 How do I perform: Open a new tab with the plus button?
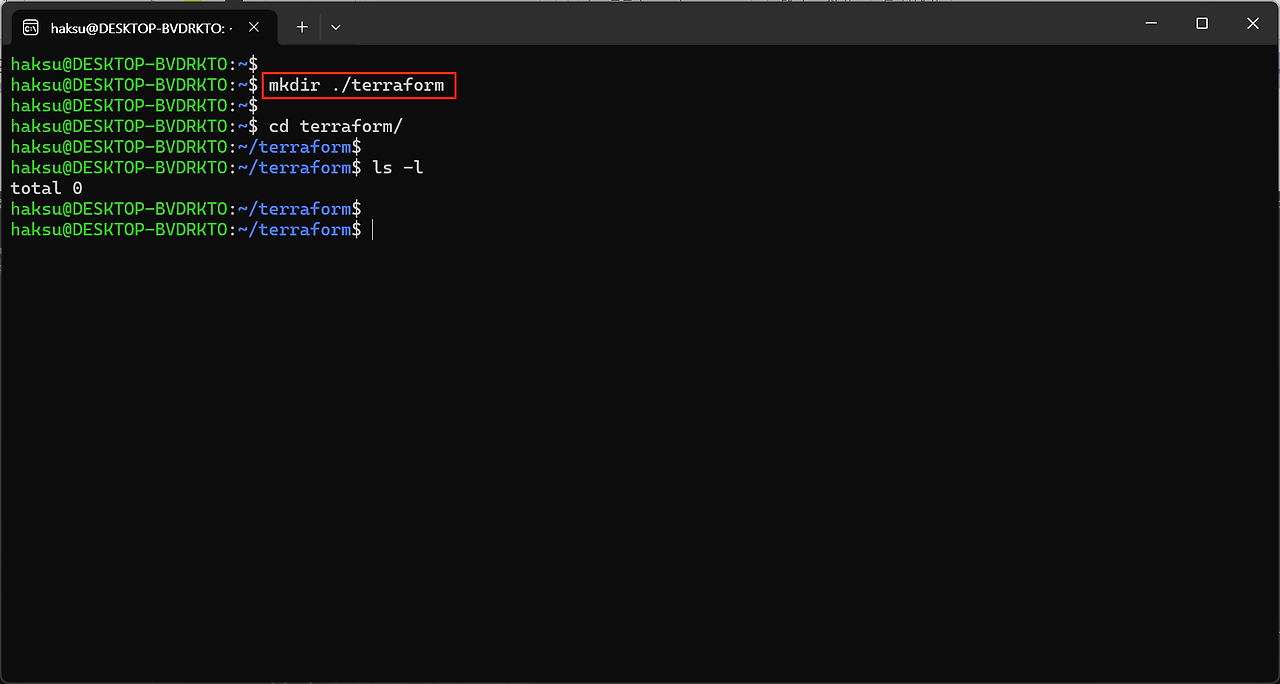(302, 27)
